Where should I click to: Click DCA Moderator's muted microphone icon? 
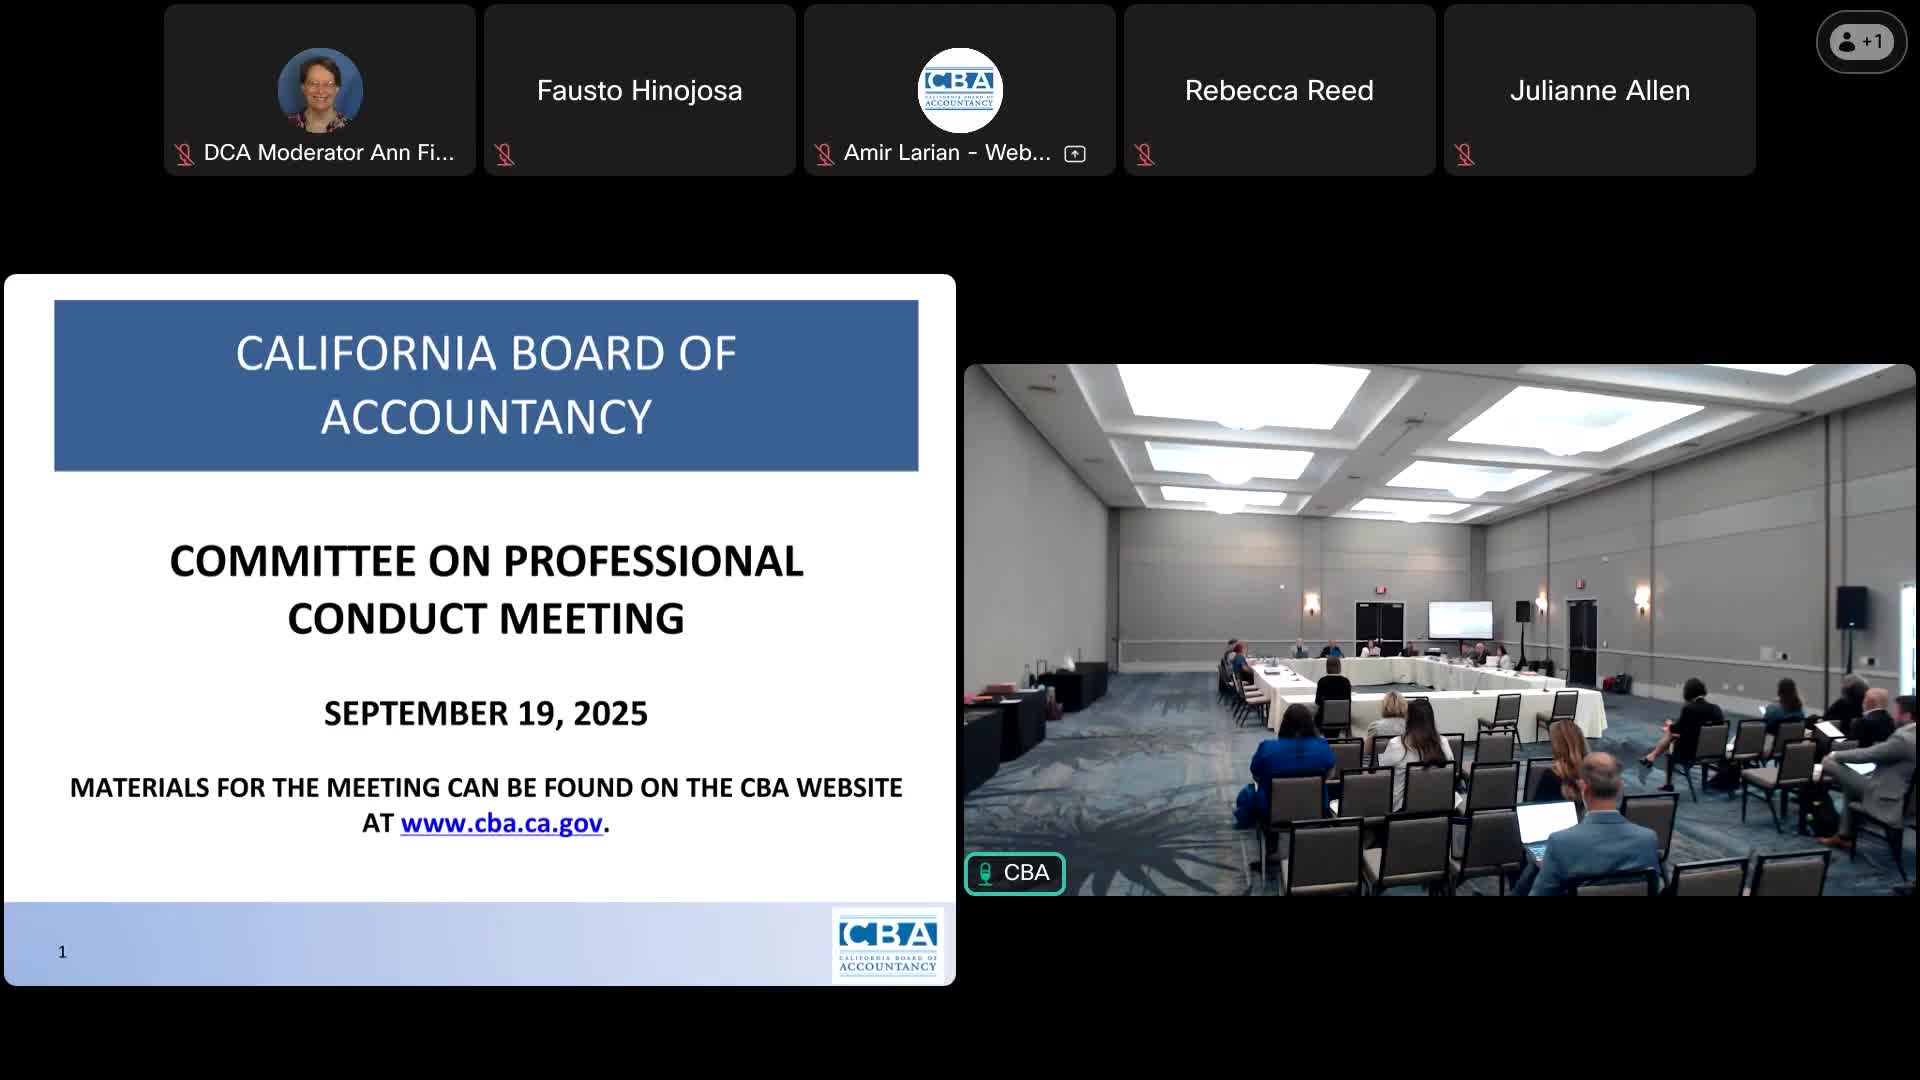(184, 154)
